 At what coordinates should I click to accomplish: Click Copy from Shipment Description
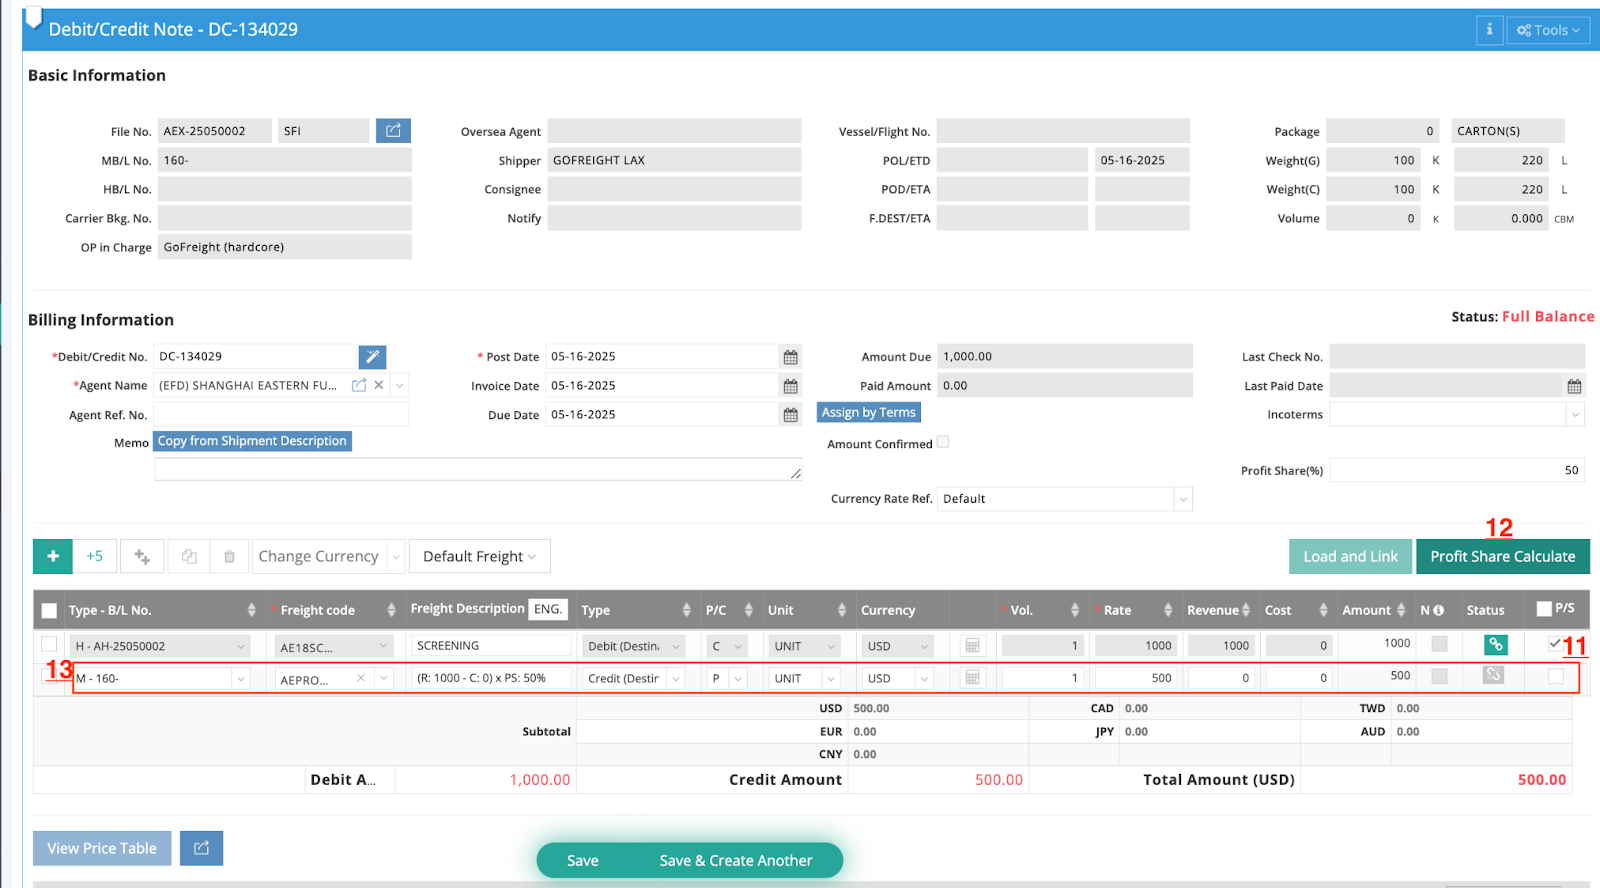[252, 441]
